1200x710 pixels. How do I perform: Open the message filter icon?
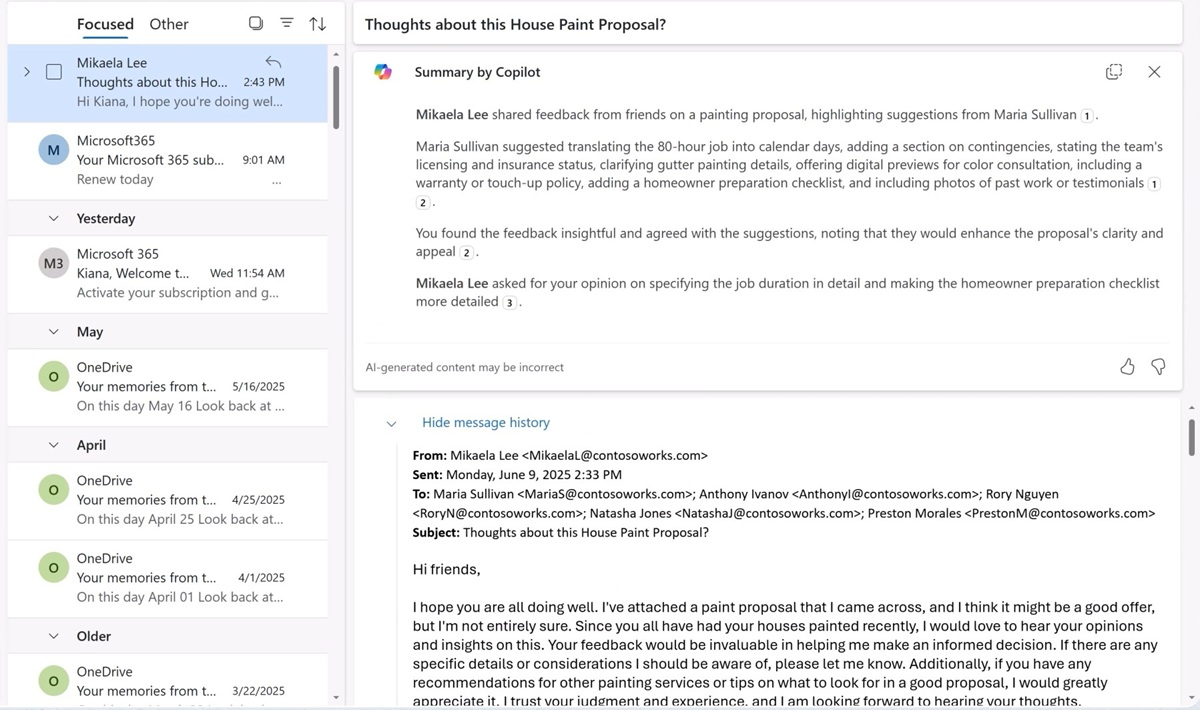pos(287,23)
